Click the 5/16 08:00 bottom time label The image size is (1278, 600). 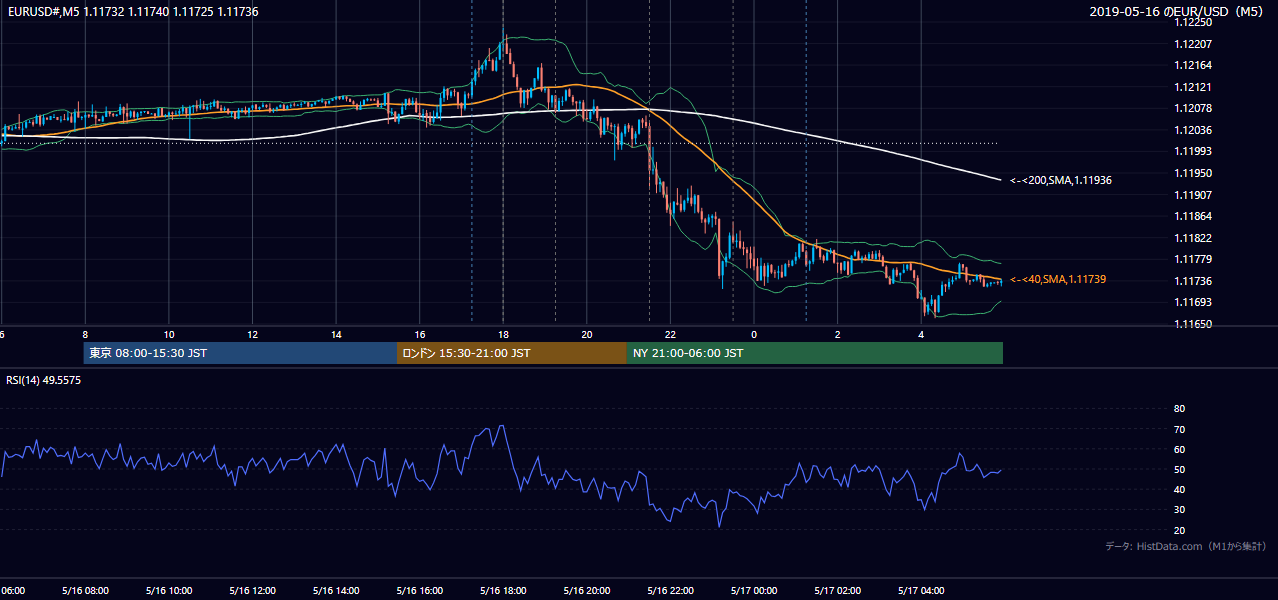[85, 591]
